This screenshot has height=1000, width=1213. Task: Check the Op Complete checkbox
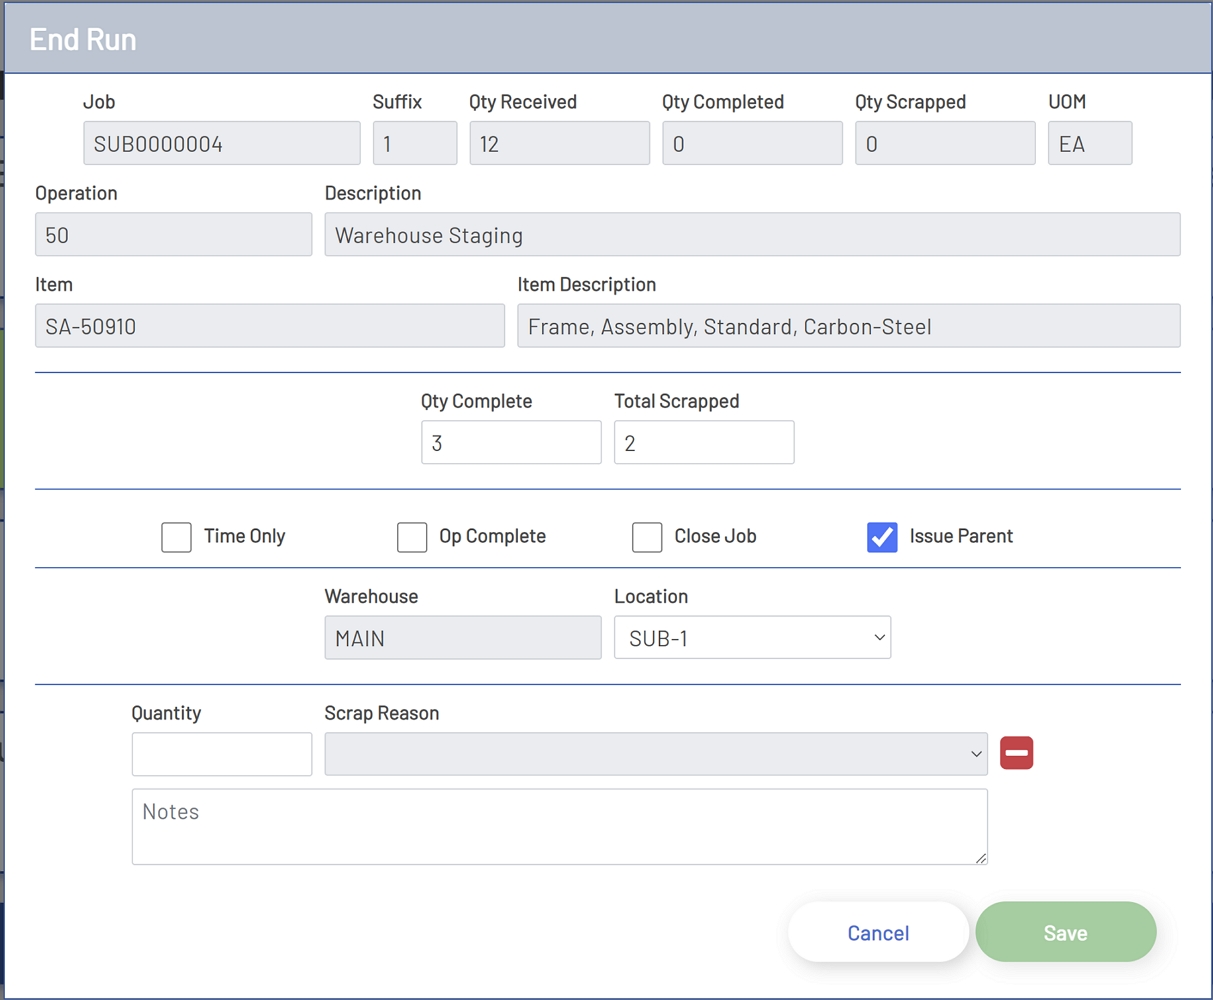click(x=412, y=537)
